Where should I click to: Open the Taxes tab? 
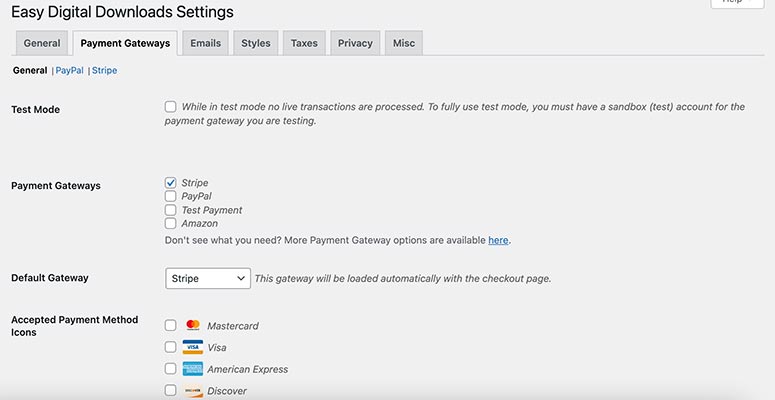tap(304, 43)
